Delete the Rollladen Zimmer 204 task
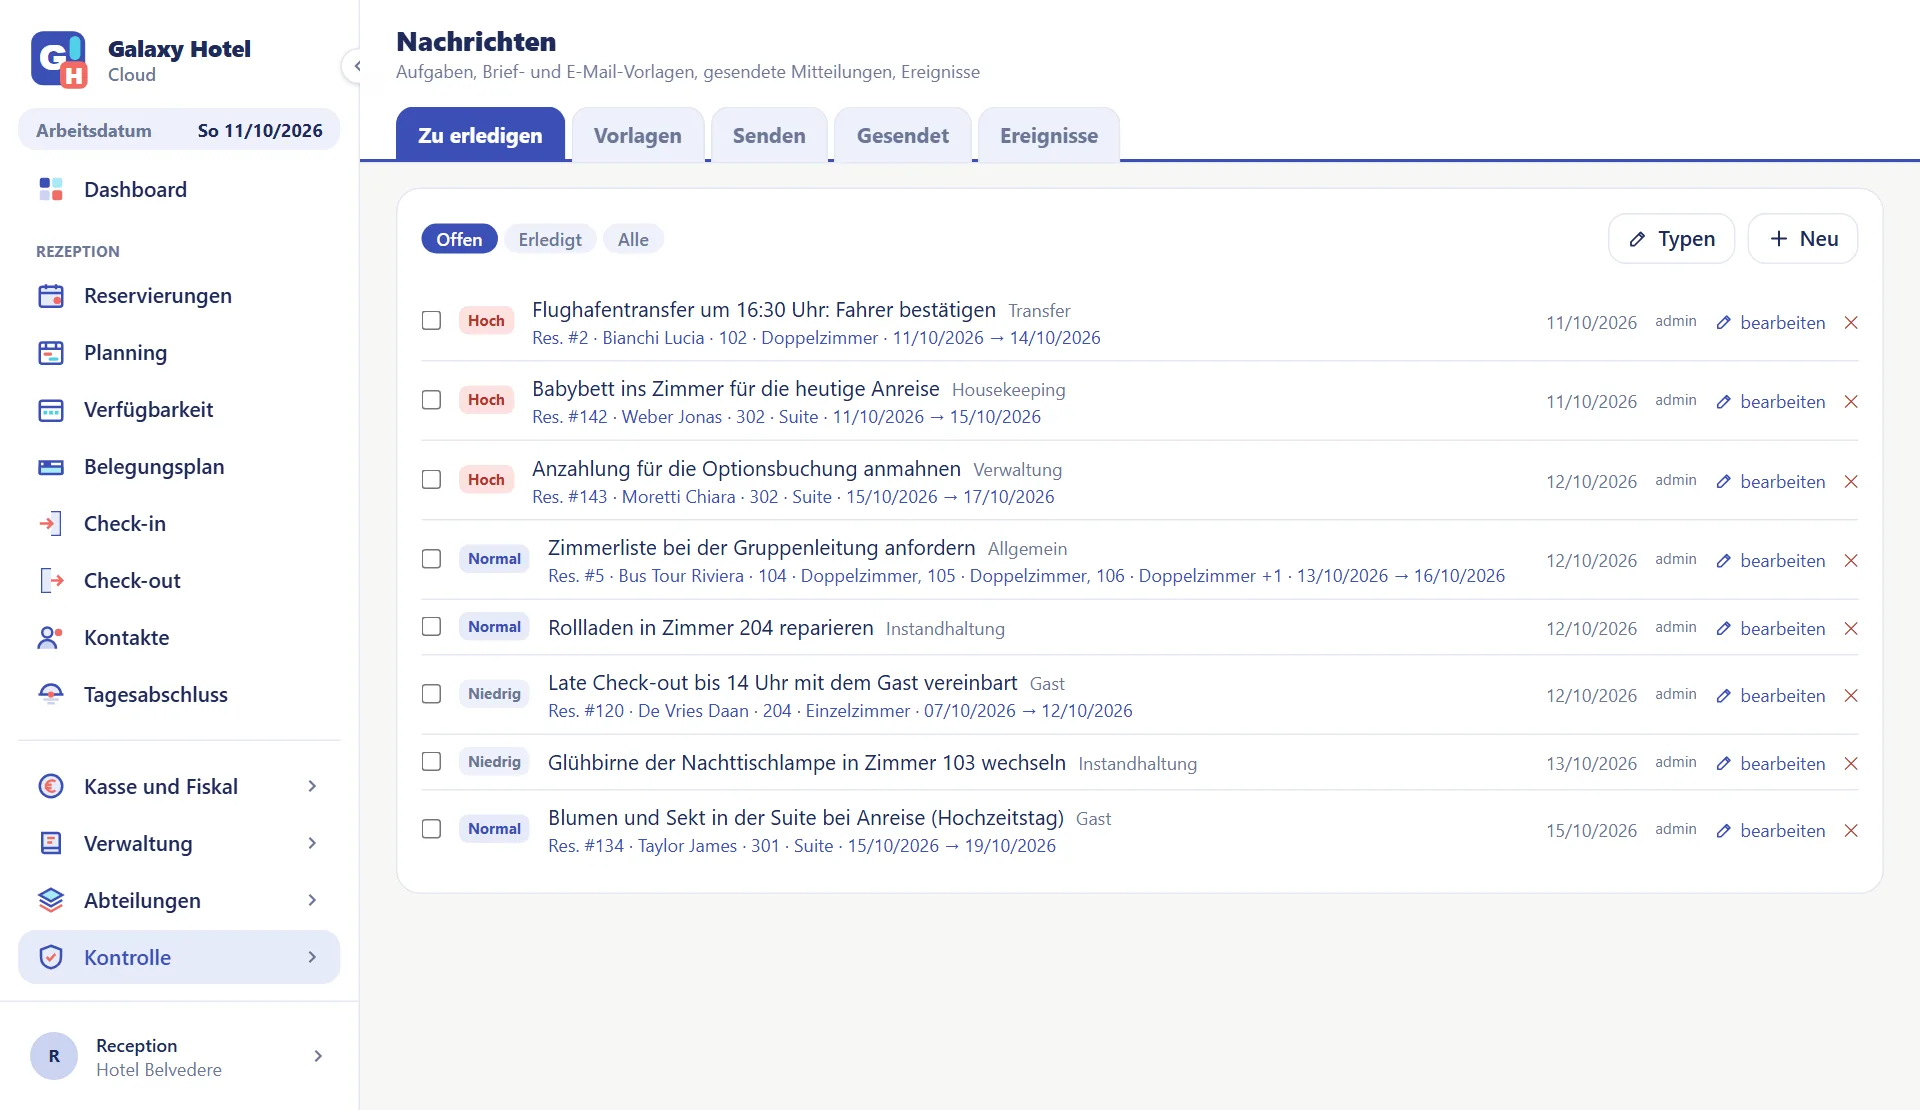1920x1110 pixels. [1851, 629]
